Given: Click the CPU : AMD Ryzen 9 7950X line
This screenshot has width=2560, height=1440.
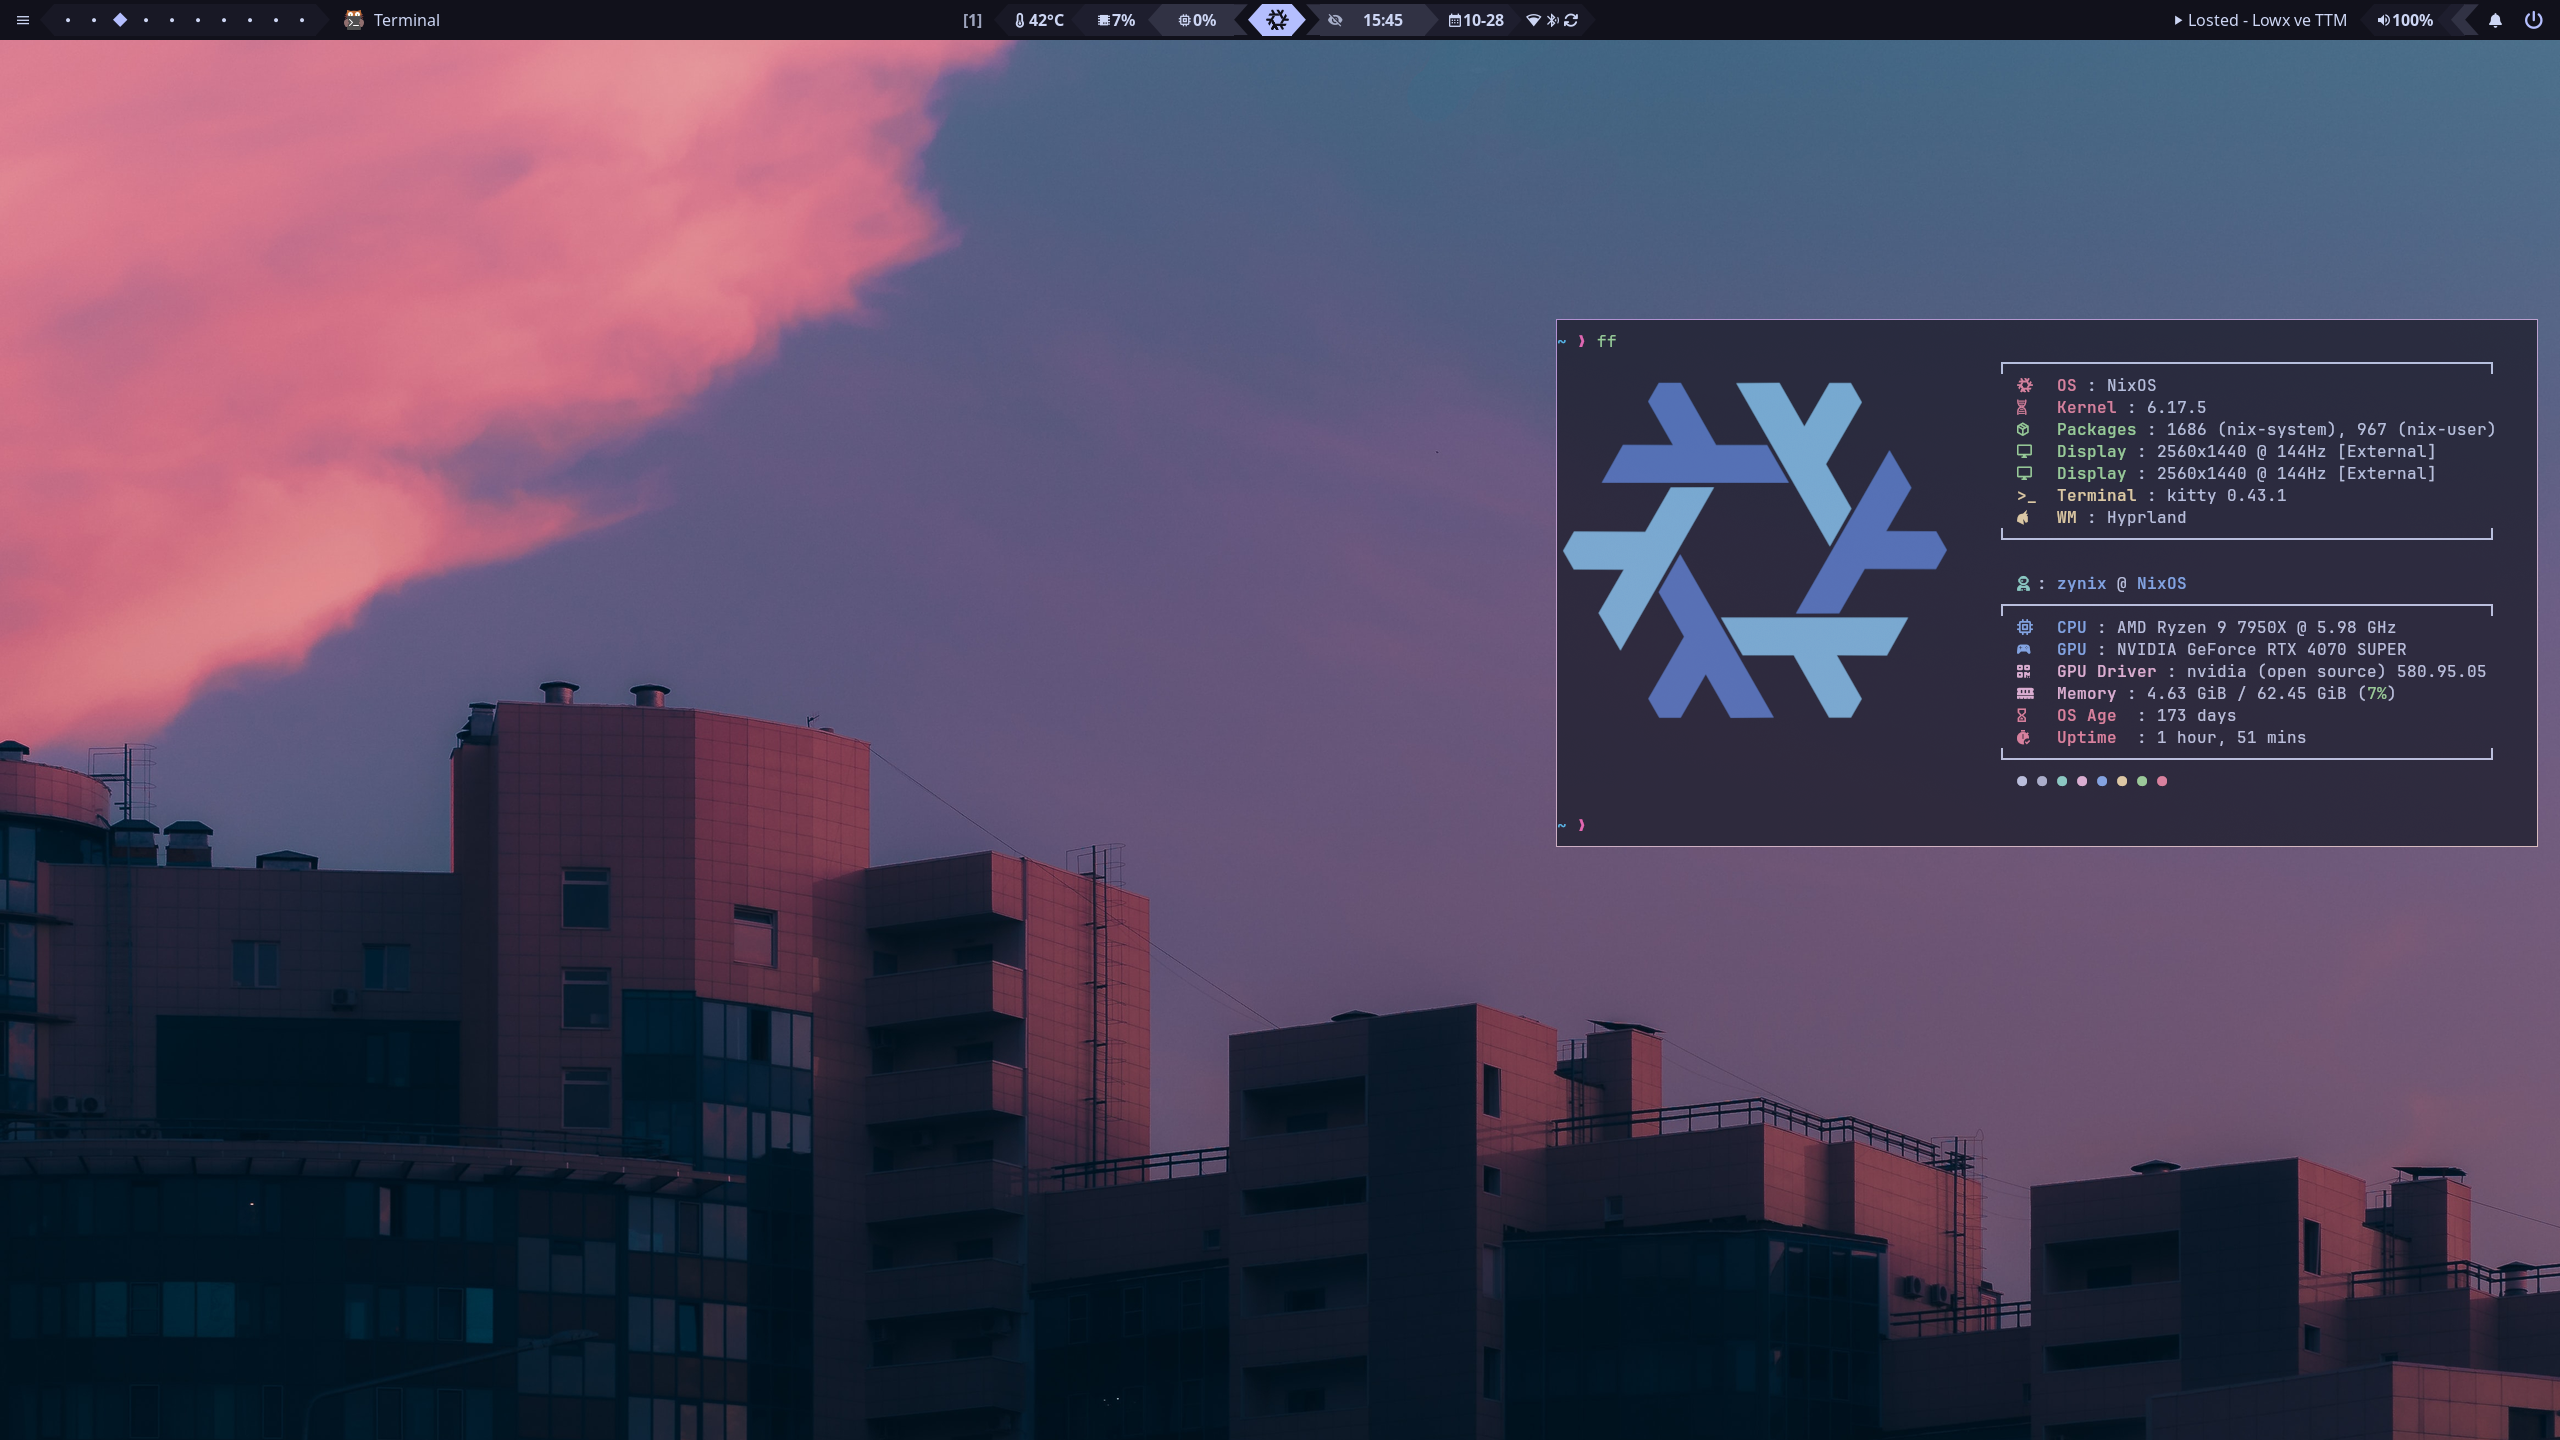Looking at the screenshot, I should [x=2226, y=627].
